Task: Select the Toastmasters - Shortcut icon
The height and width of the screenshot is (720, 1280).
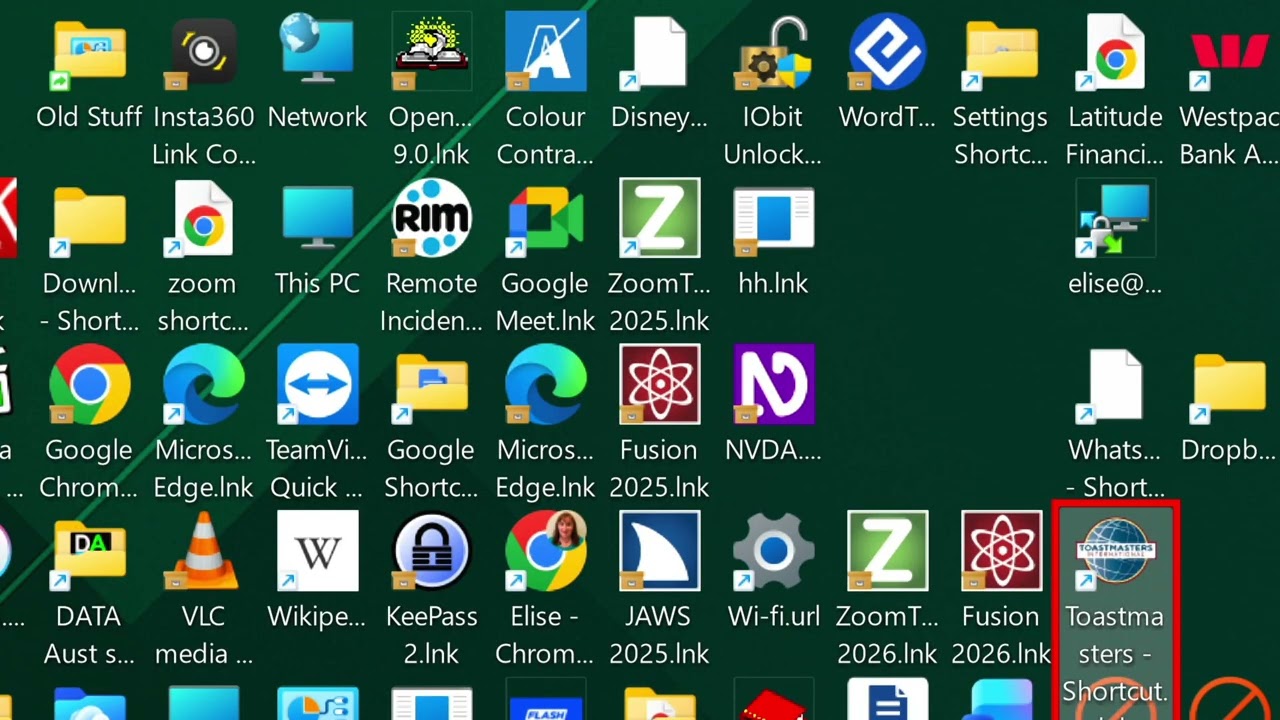Action: point(1115,552)
